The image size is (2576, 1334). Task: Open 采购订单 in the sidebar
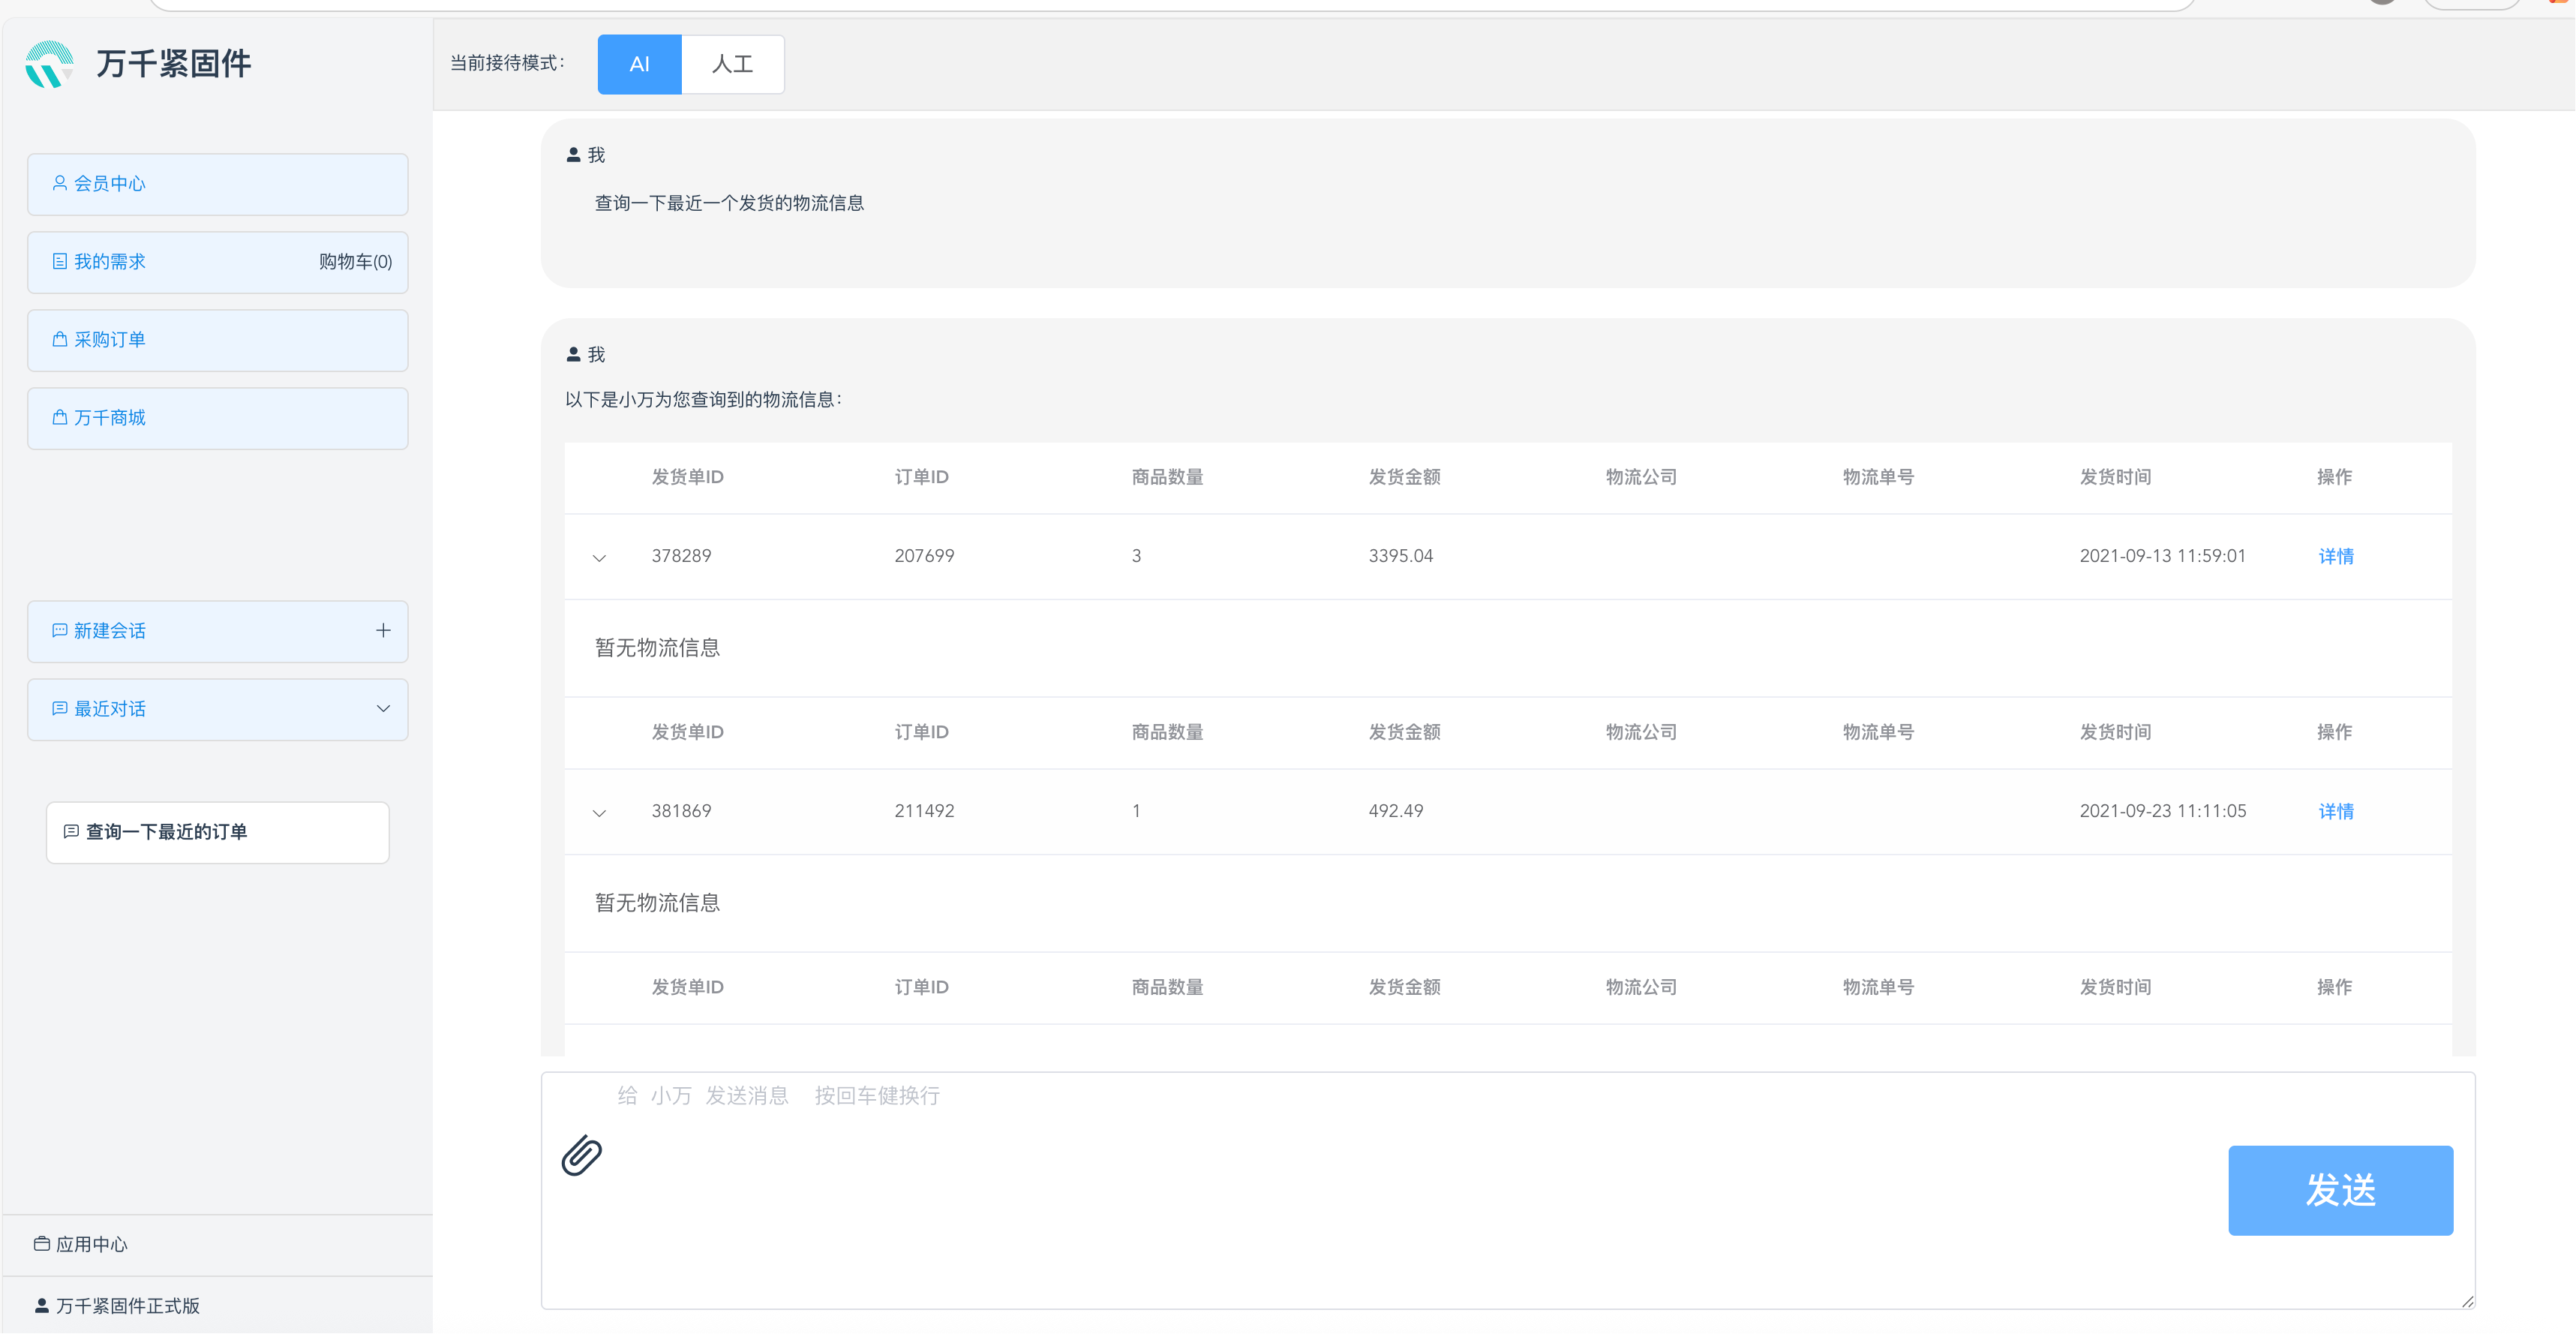click(110, 340)
